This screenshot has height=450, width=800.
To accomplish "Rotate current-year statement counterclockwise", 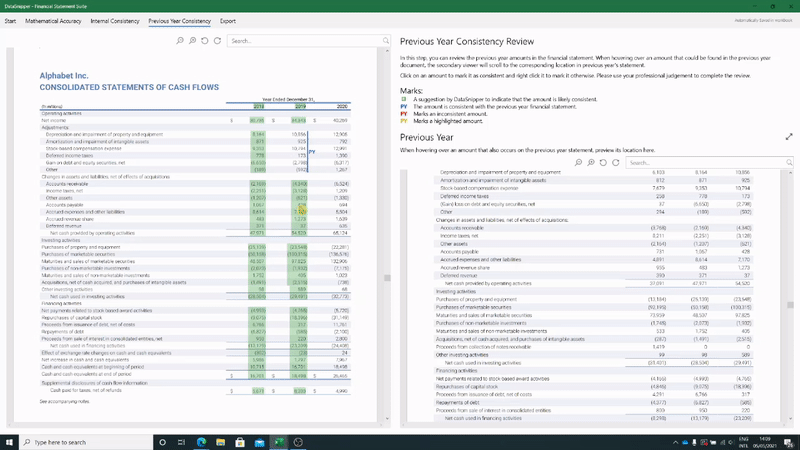I will (205, 41).
